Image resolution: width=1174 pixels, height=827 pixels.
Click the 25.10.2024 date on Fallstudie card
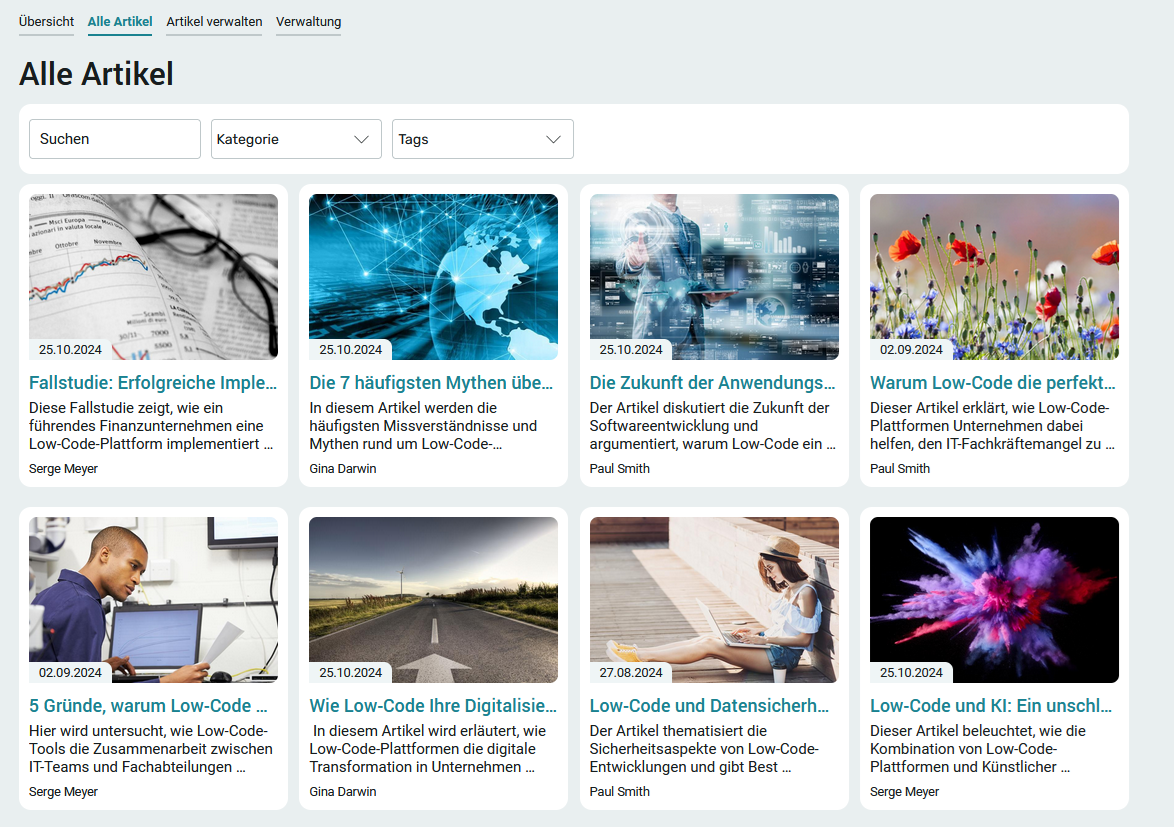pyautogui.click(x=70, y=350)
